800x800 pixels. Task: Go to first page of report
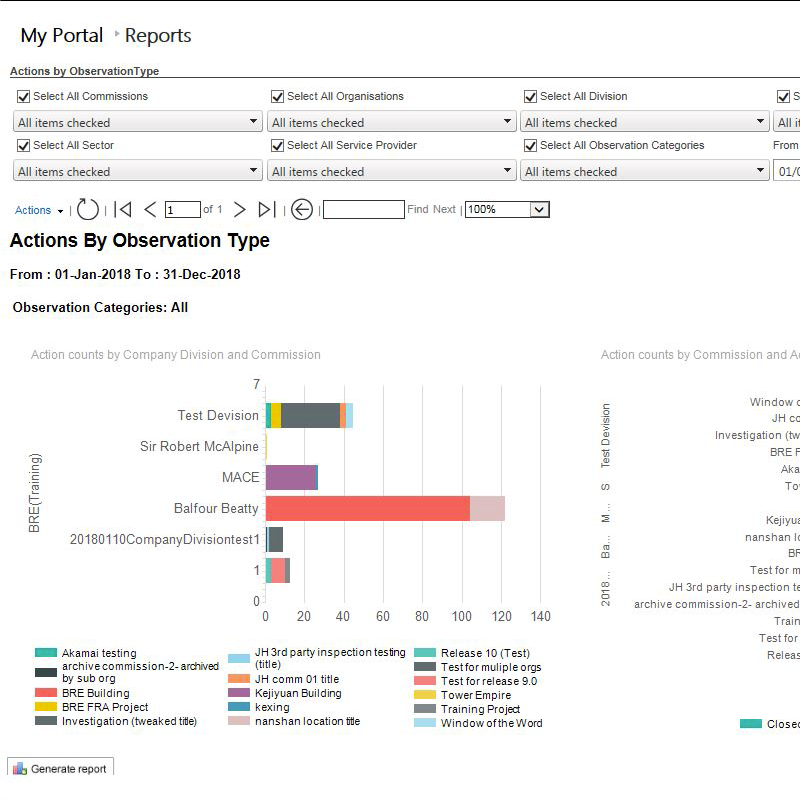pyautogui.click(x=123, y=210)
